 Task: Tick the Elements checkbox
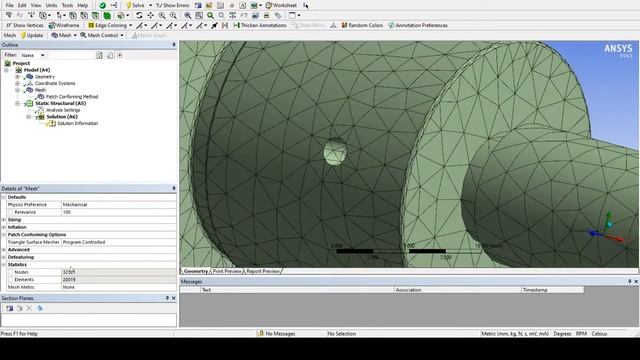(10, 280)
